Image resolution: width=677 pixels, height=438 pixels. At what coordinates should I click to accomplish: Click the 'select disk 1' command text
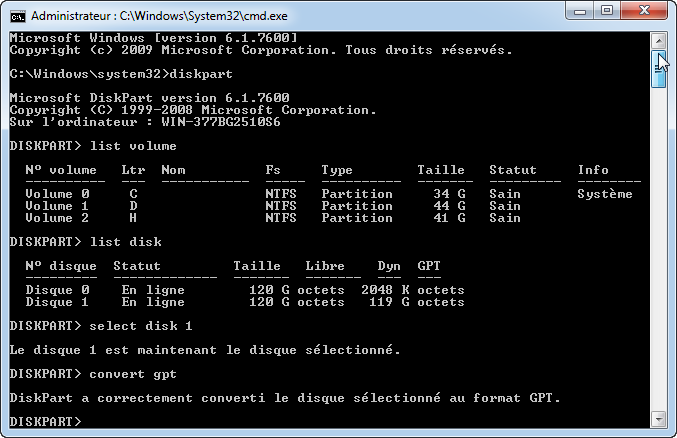pyautogui.click(x=141, y=326)
